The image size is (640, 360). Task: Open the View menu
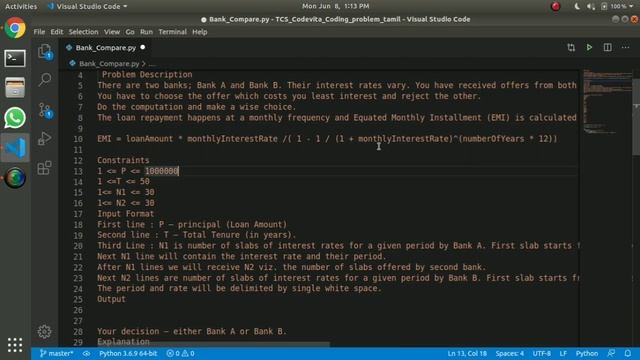coord(111,32)
